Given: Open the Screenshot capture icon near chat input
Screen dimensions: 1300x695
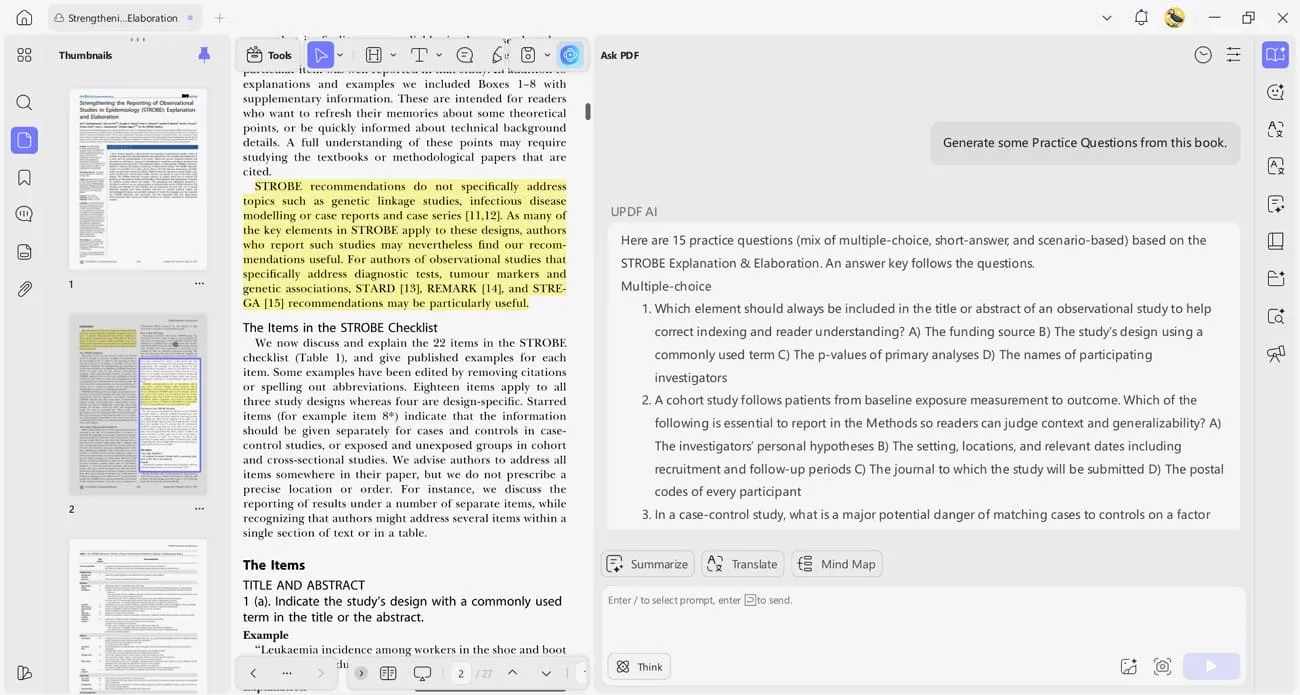Looking at the screenshot, I should point(1162,665).
